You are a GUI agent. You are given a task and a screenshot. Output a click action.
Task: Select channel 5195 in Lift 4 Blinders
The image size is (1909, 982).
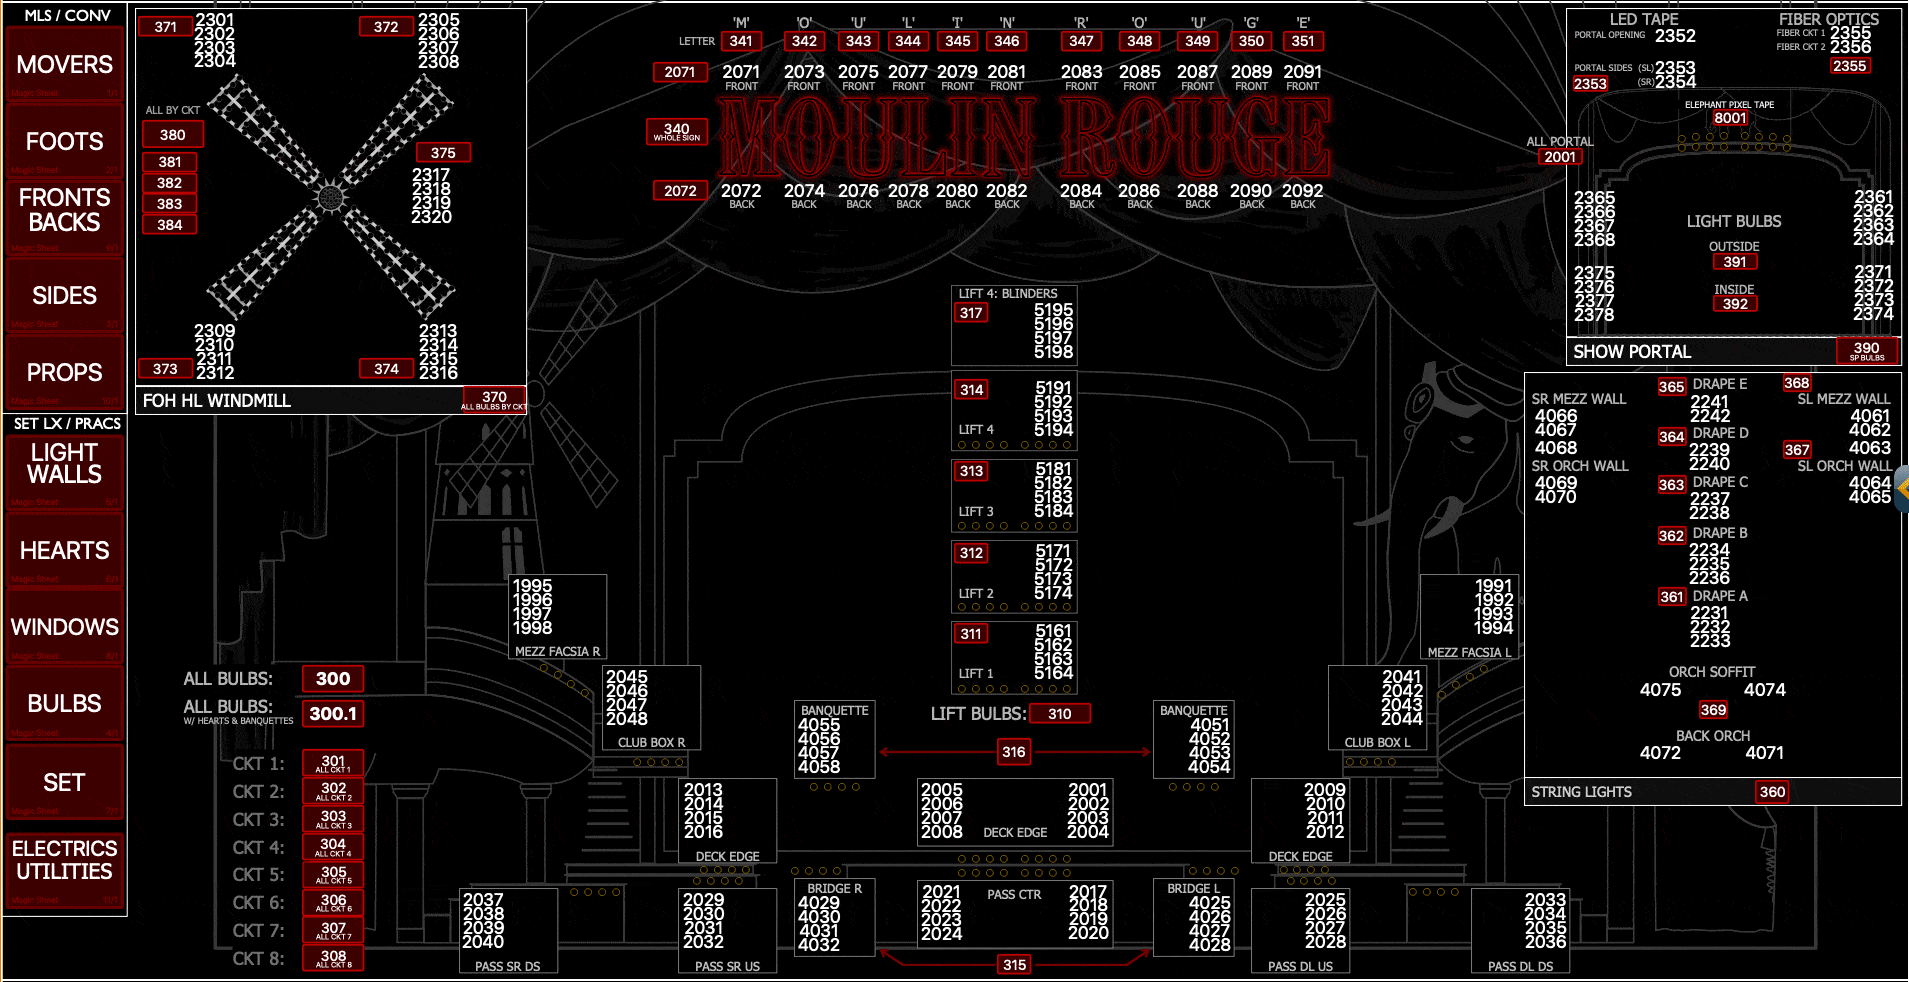tap(1053, 310)
